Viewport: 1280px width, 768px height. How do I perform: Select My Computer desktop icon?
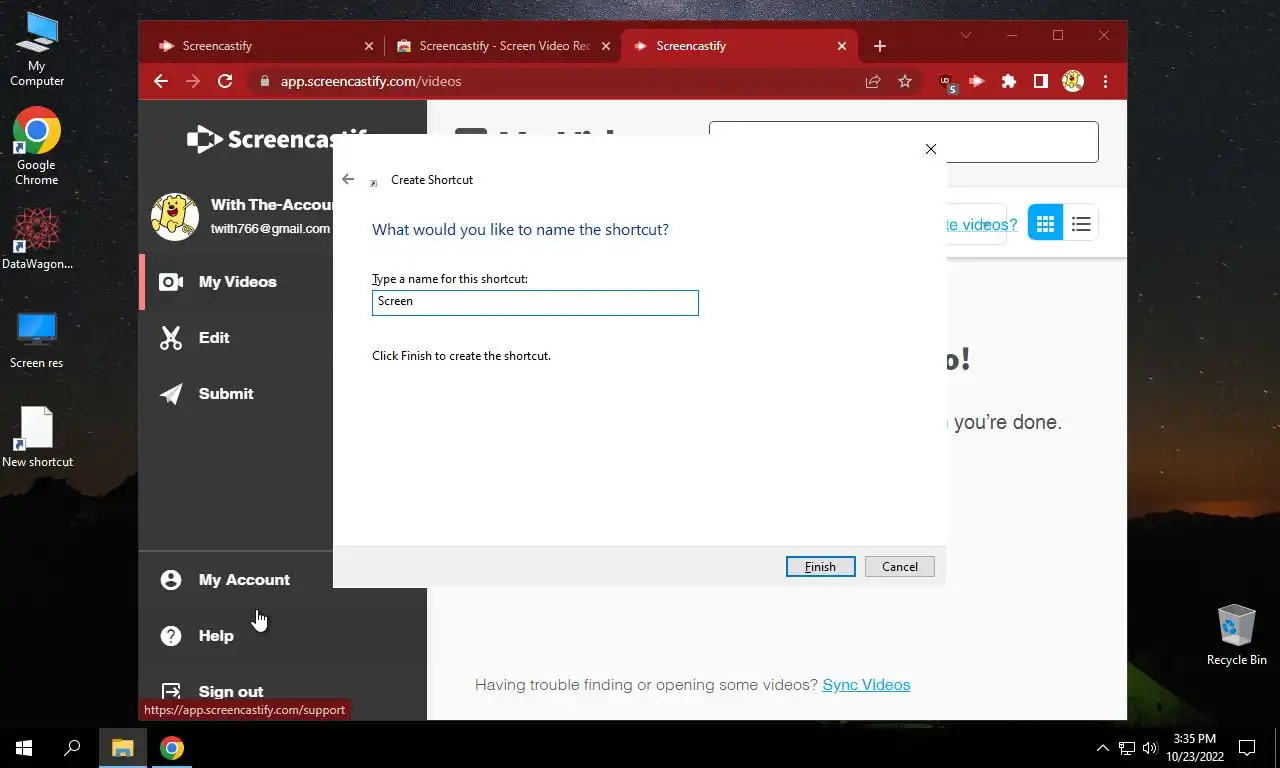[x=37, y=50]
